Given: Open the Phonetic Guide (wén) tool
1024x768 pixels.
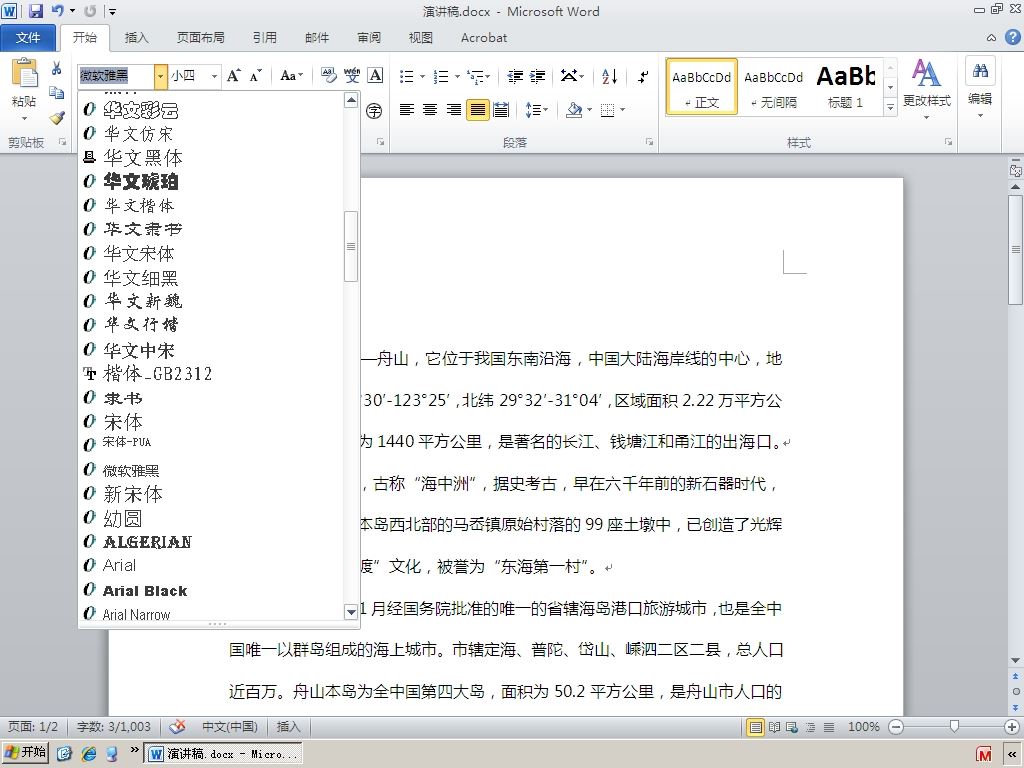Looking at the screenshot, I should point(352,76).
